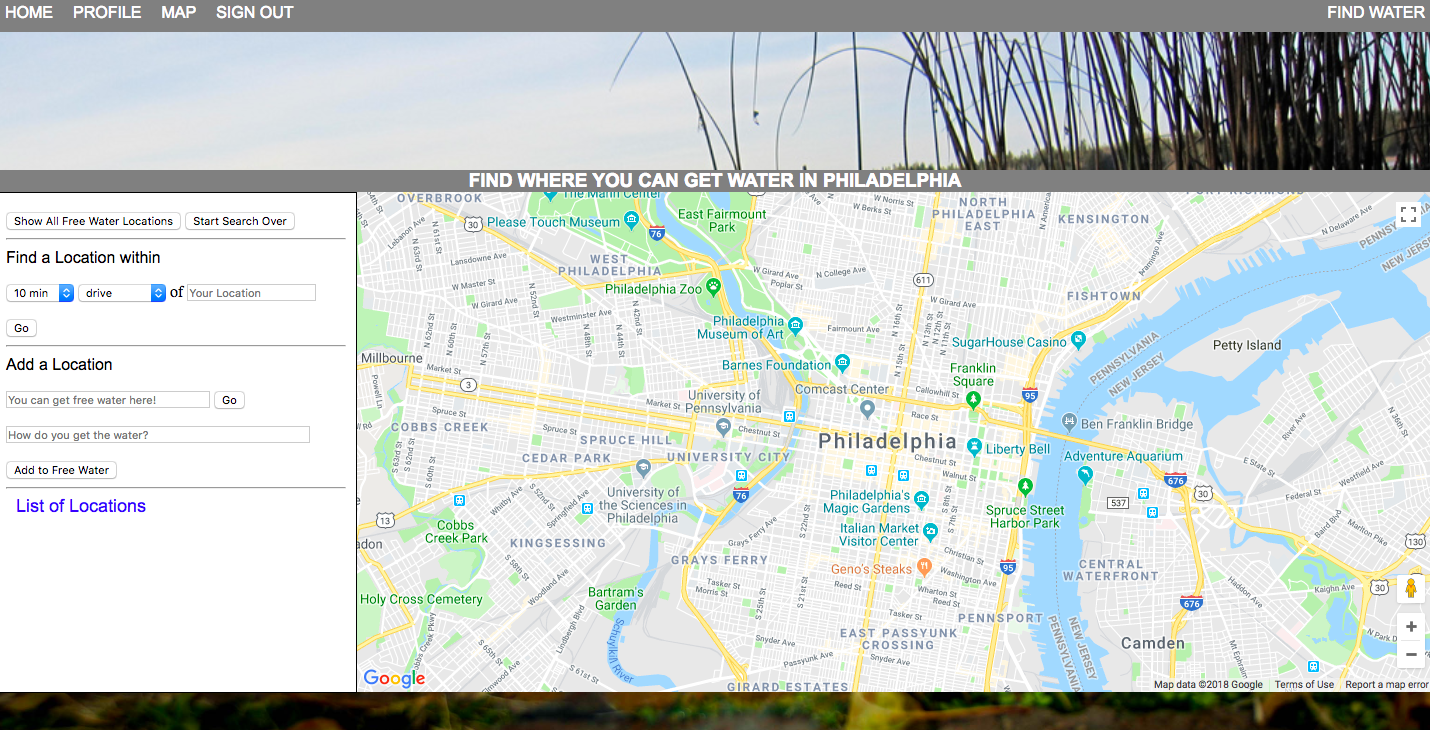Click the Cobbs Creek Park label
This screenshot has height=730, width=1430.
click(x=456, y=531)
